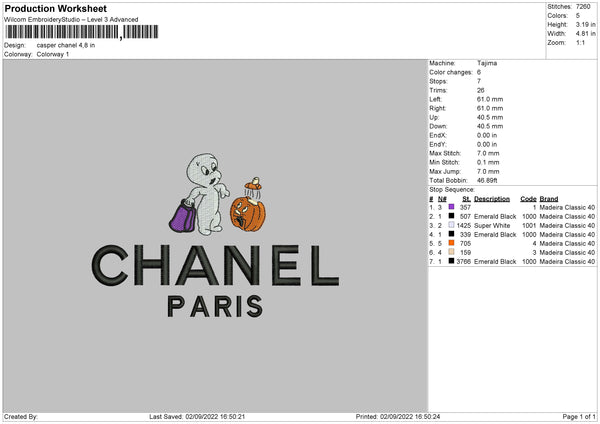
Task: Click the 'EndY:' label
Action: pos(438,144)
